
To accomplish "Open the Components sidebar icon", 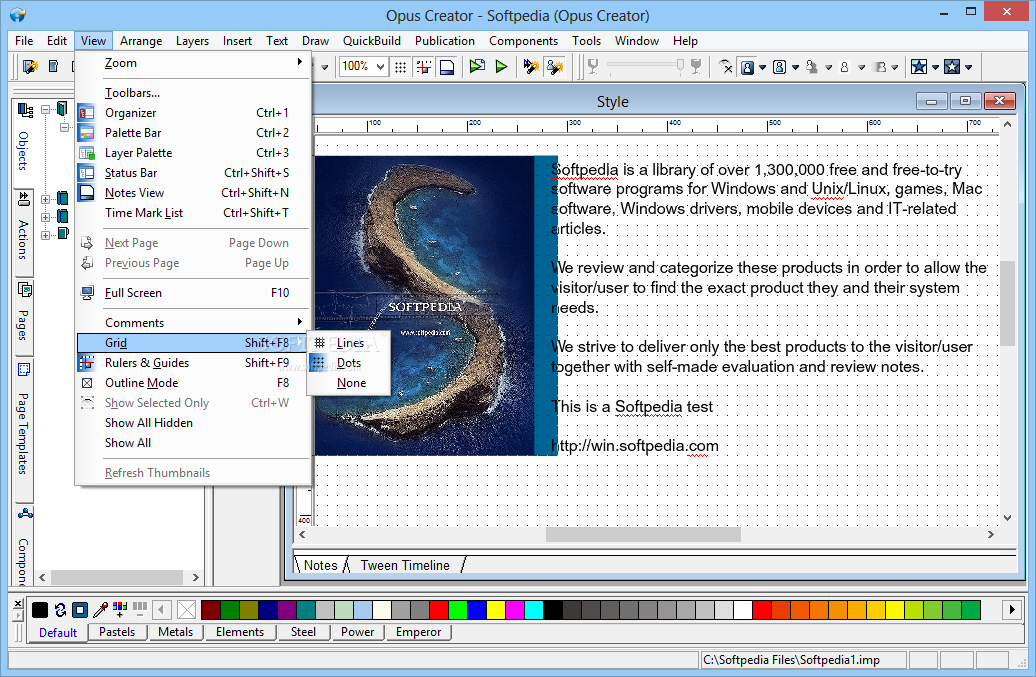I will coord(25,514).
